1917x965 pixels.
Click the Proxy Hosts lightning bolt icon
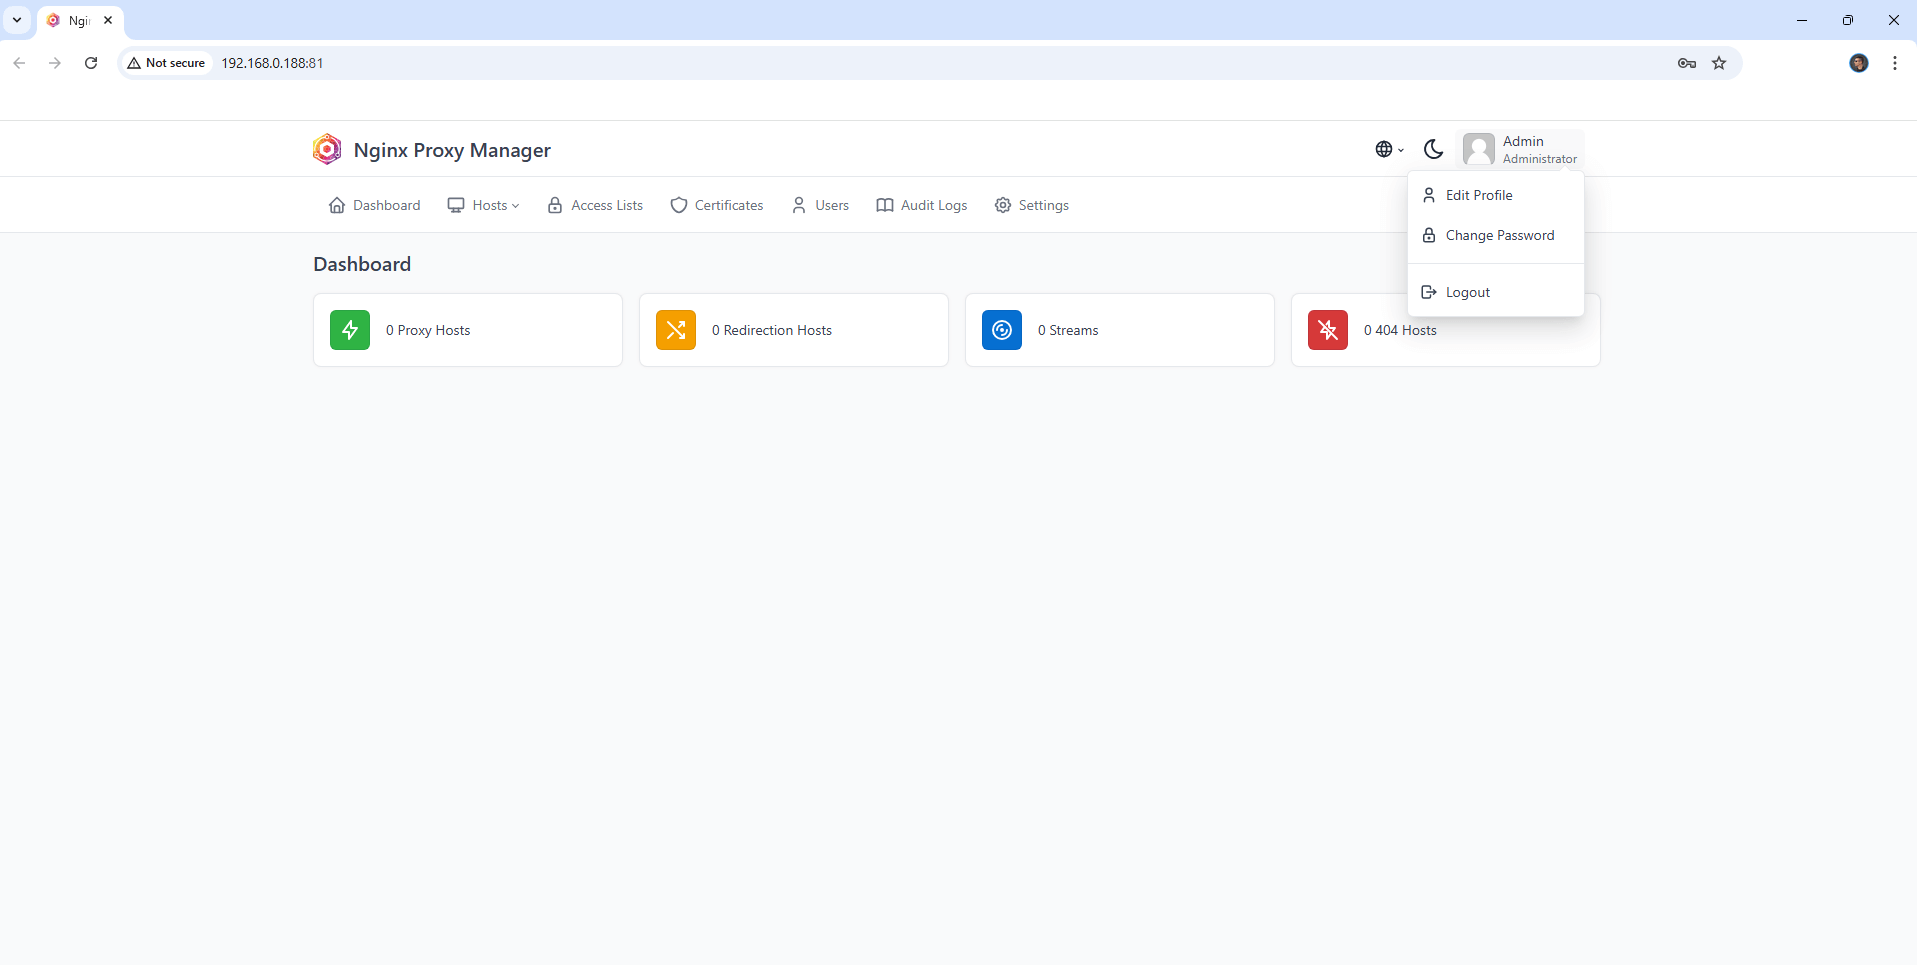(349, 329)
